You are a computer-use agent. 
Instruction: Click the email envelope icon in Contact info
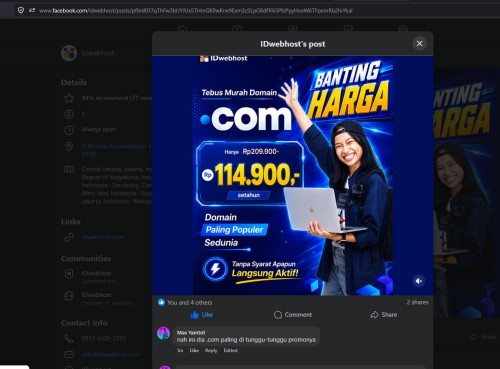click(69, 354)
